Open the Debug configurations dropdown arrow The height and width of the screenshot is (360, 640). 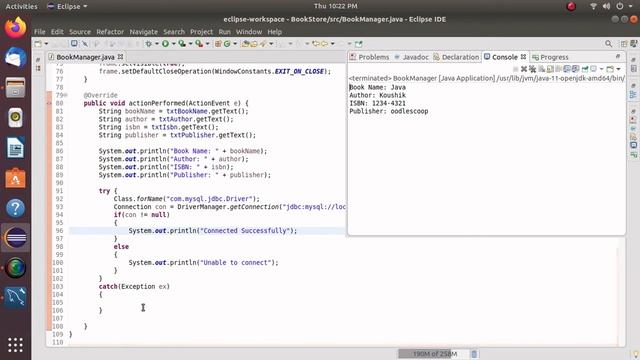tap(157, 44)
